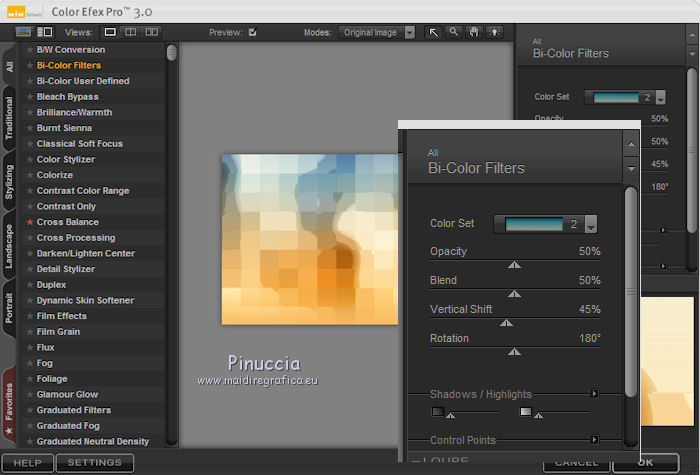
Task: Click the HELP button
Action: click(x=27, y=463)
